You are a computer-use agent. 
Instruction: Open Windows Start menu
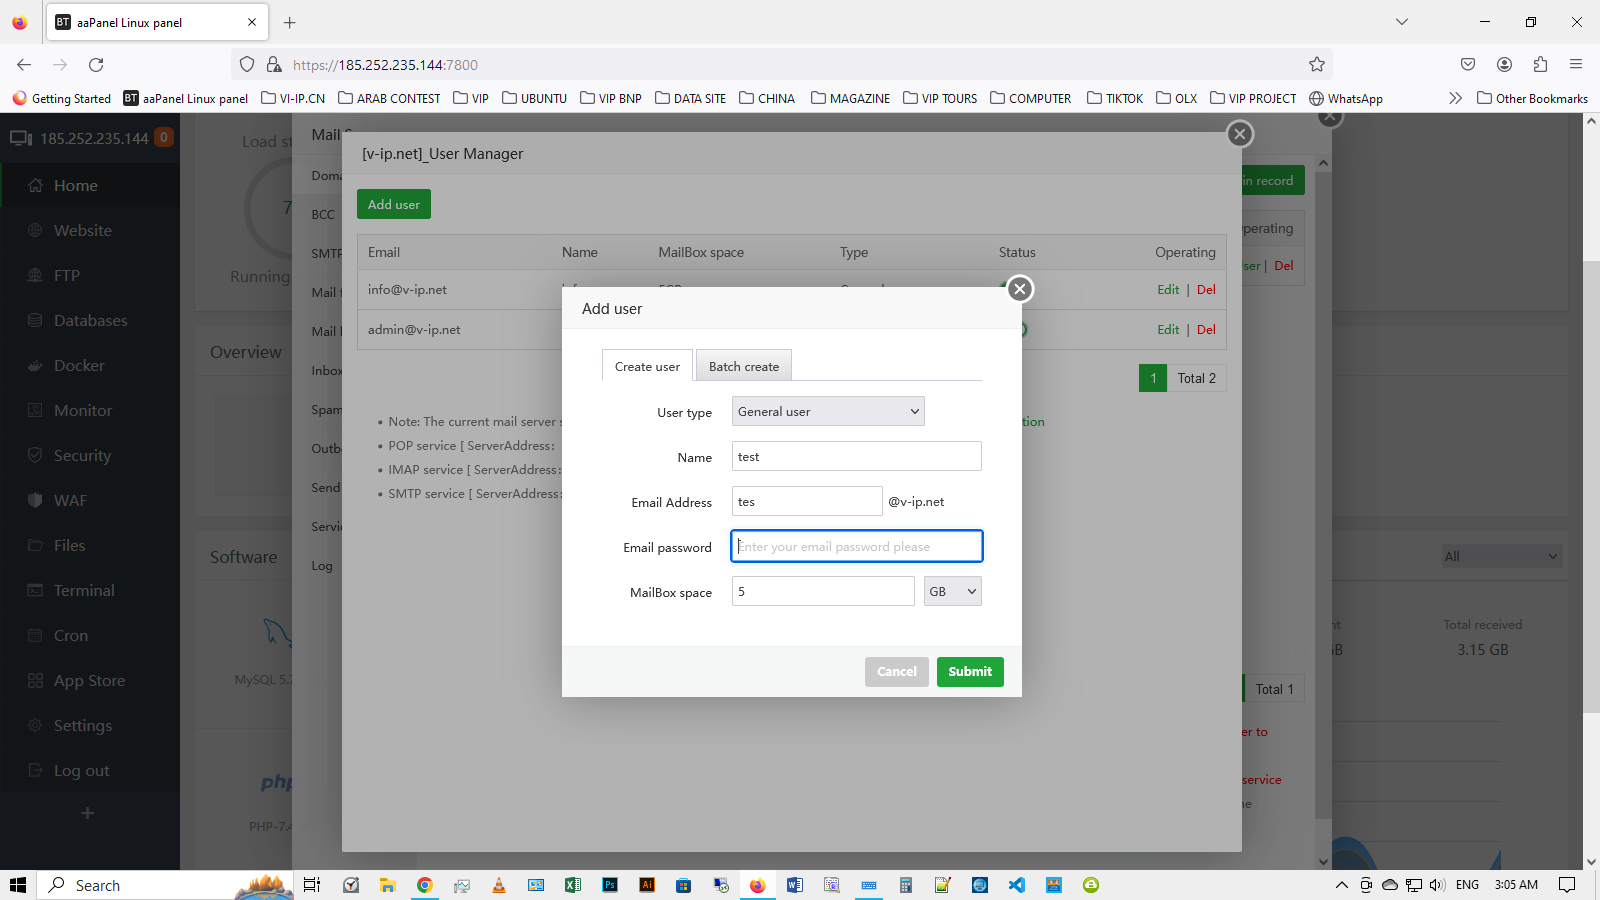click(x=18, y=885)
